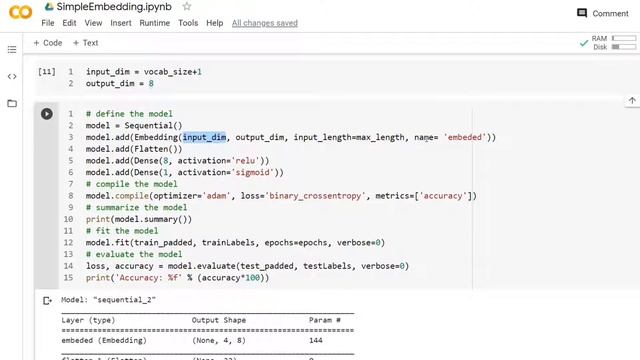
Task: Click the model.evaluate code line
Action: tap(247, 266)
